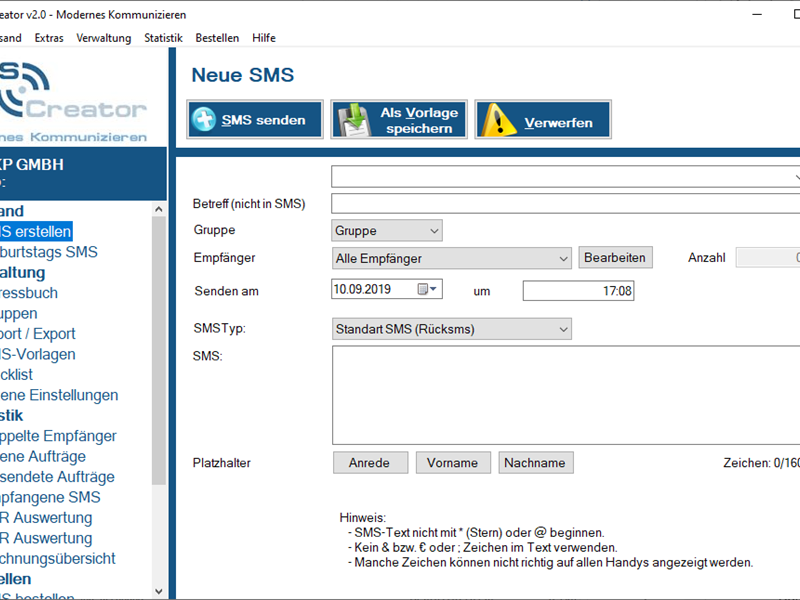This screenshot has width=800, height=600.
Task: Insert the Anrede placeholder
Action: point(370,463)
